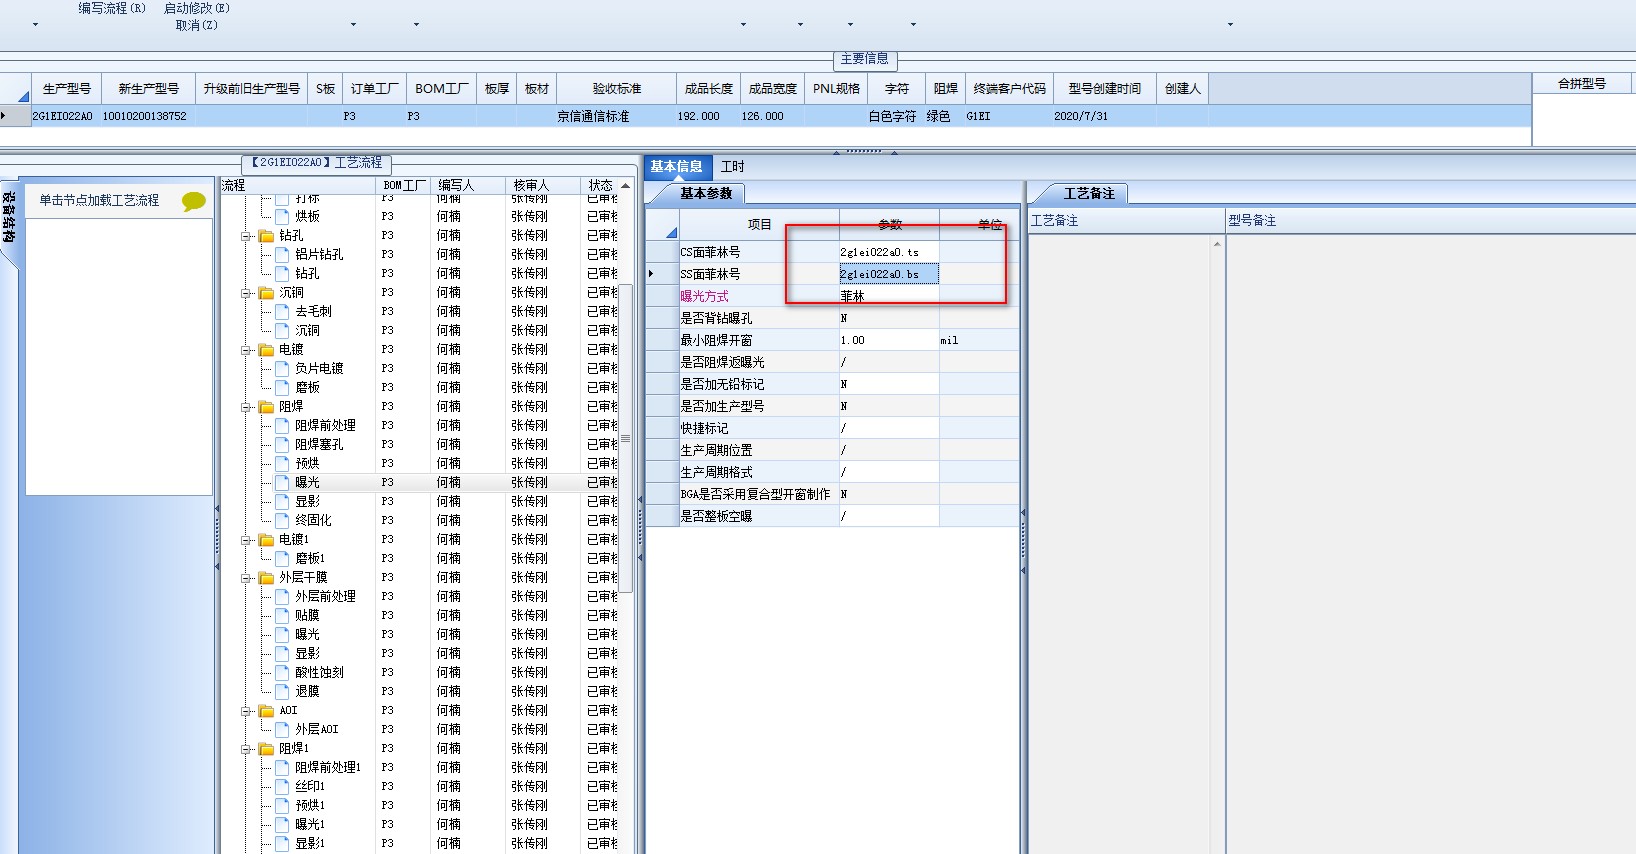Image resolution: width=1636 pixels, height=854 pixels.
Task: Click the 预烘 document icon
Action: coord(282,463)
